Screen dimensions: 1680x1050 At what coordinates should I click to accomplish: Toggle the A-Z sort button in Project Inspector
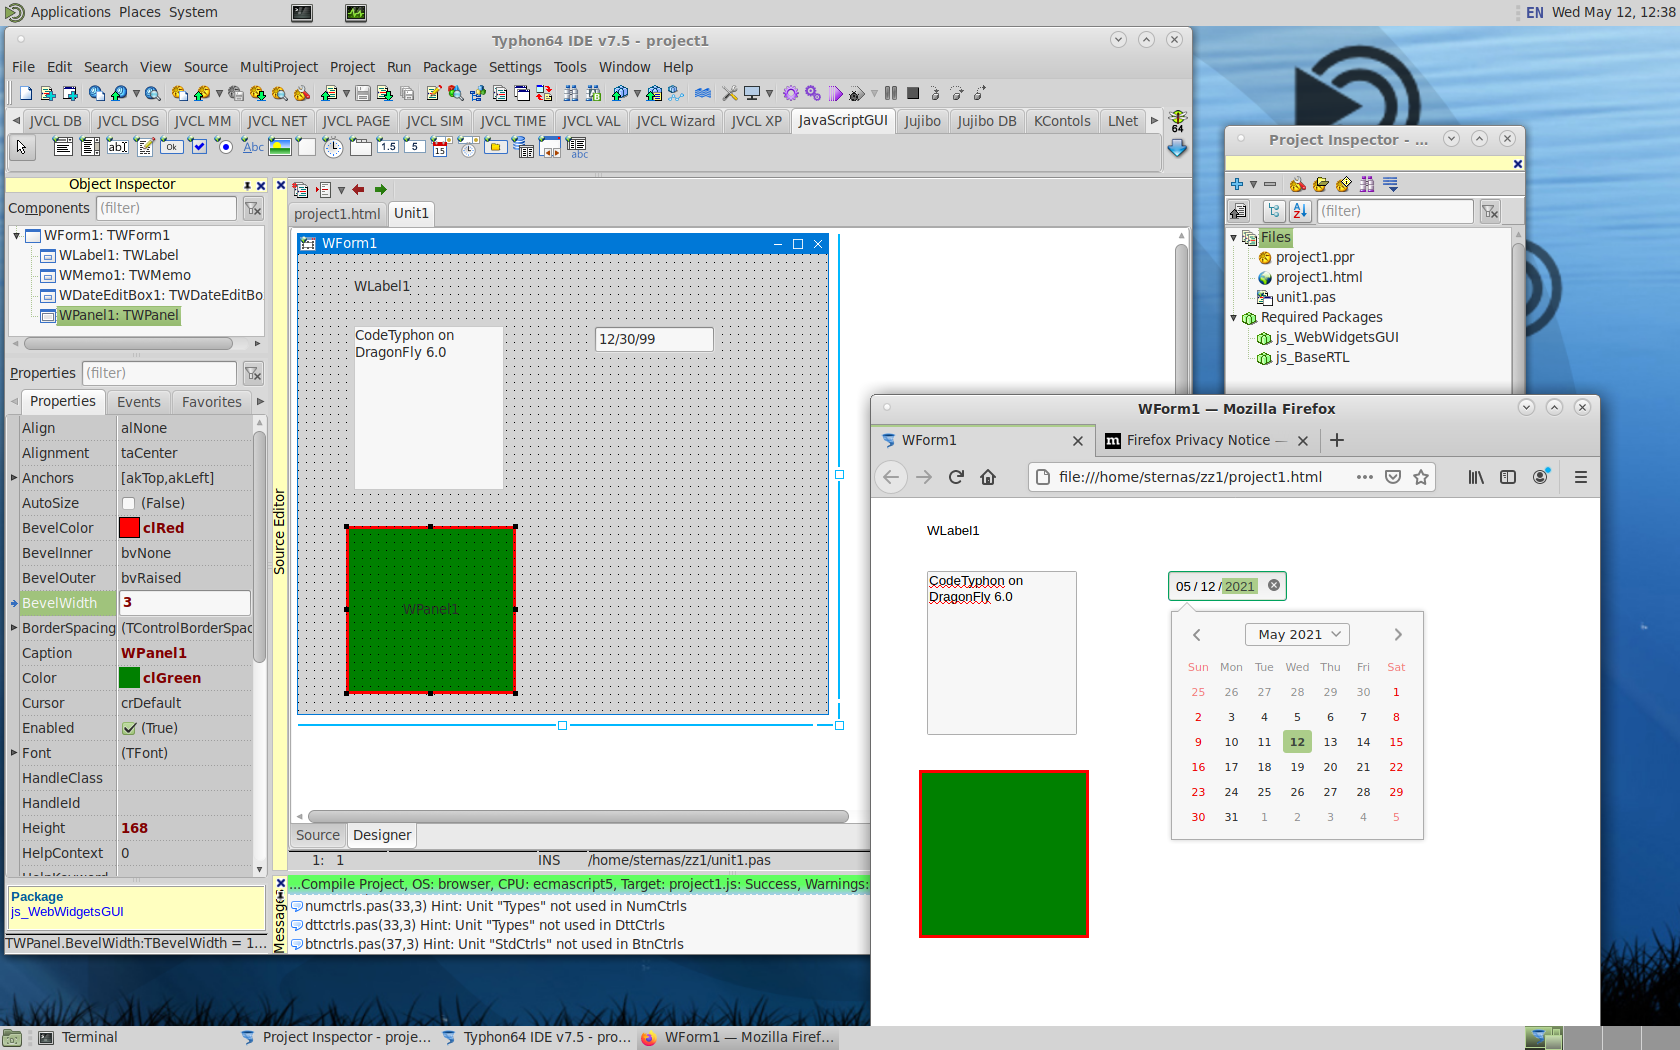pyautogui.click(x=1300, y=211)
